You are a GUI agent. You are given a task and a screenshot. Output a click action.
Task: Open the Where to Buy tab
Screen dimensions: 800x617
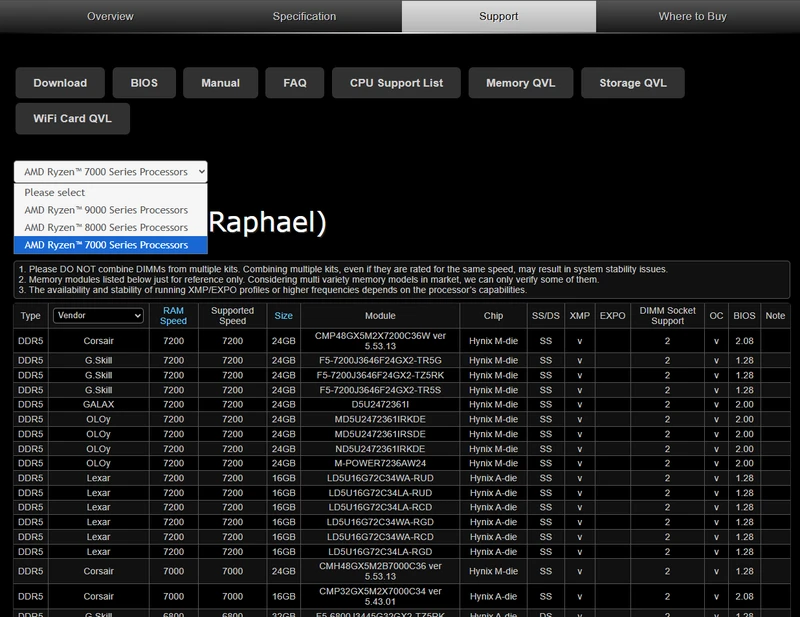pyautogui.click(x=692, y=16)
